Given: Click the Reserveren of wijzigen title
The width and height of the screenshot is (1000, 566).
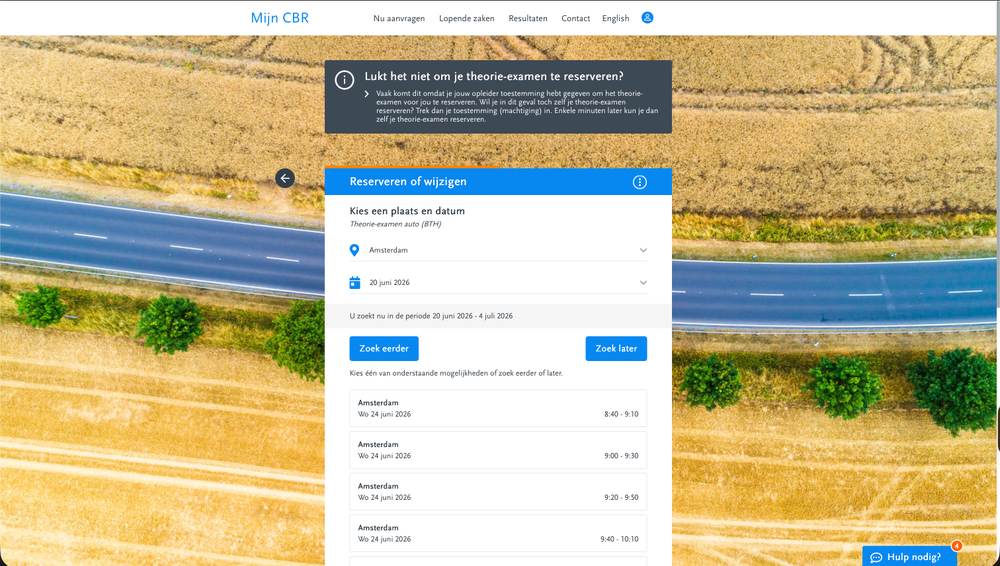Looking at the screenshot, I should [x=408, y=182].
